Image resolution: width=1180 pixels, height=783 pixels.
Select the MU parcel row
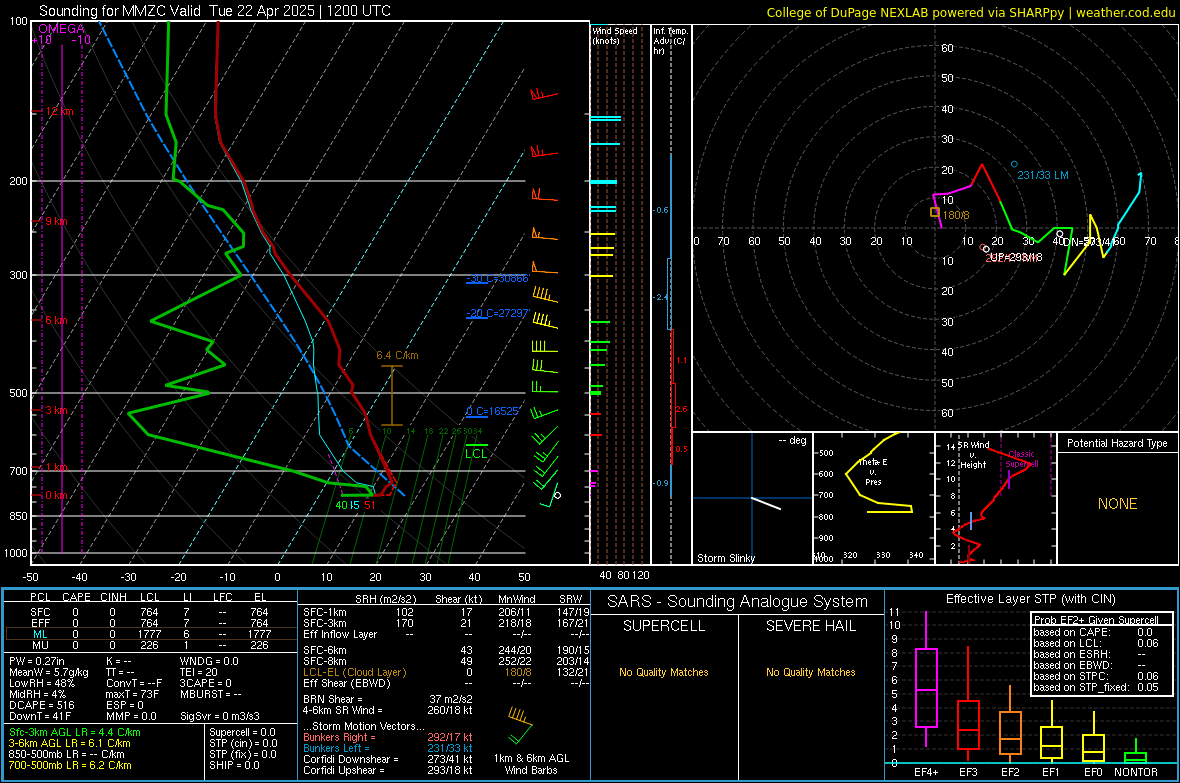coord(151,645)
